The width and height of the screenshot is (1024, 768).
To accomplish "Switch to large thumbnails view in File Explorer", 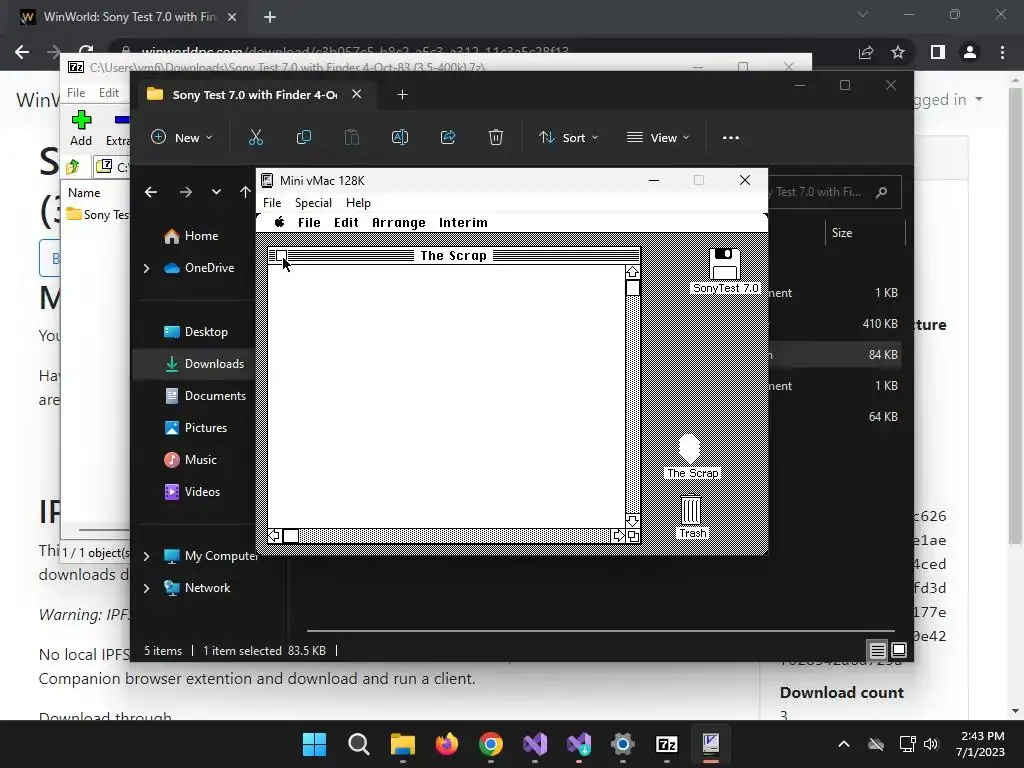I will click(x=899, y=650).
